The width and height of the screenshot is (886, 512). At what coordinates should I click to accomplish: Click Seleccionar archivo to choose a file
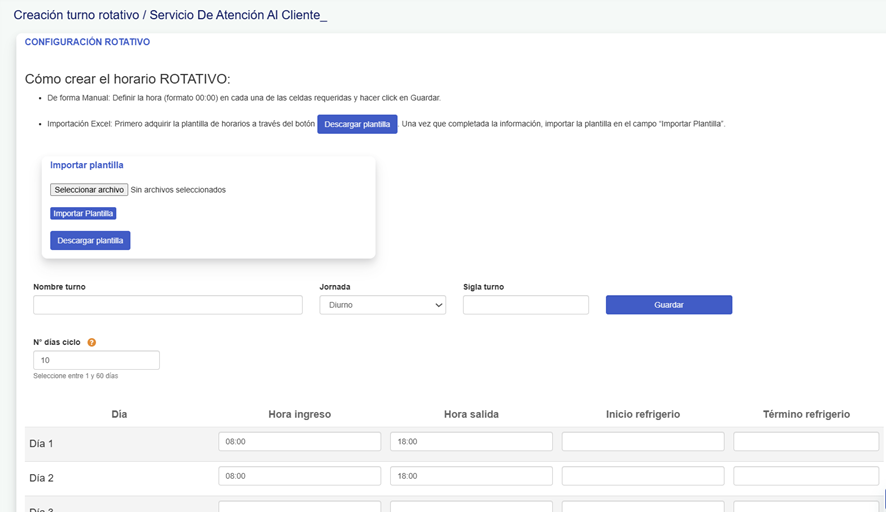pyautogui.click(x=89, y=189)
